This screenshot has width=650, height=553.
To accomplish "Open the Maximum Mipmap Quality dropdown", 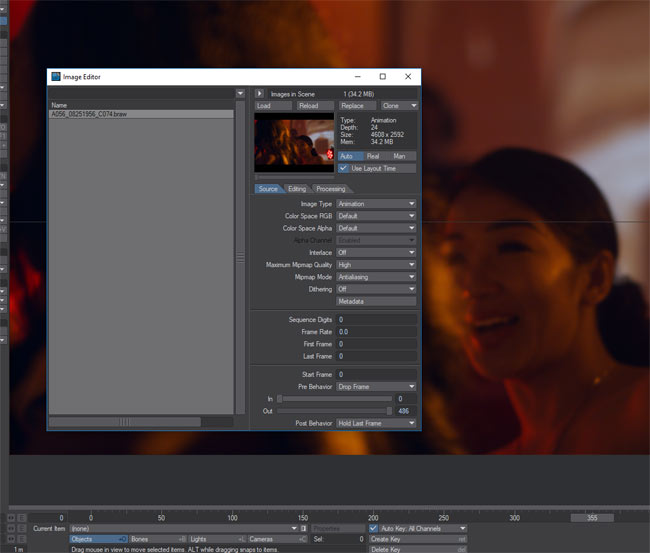I will (376, 265).
